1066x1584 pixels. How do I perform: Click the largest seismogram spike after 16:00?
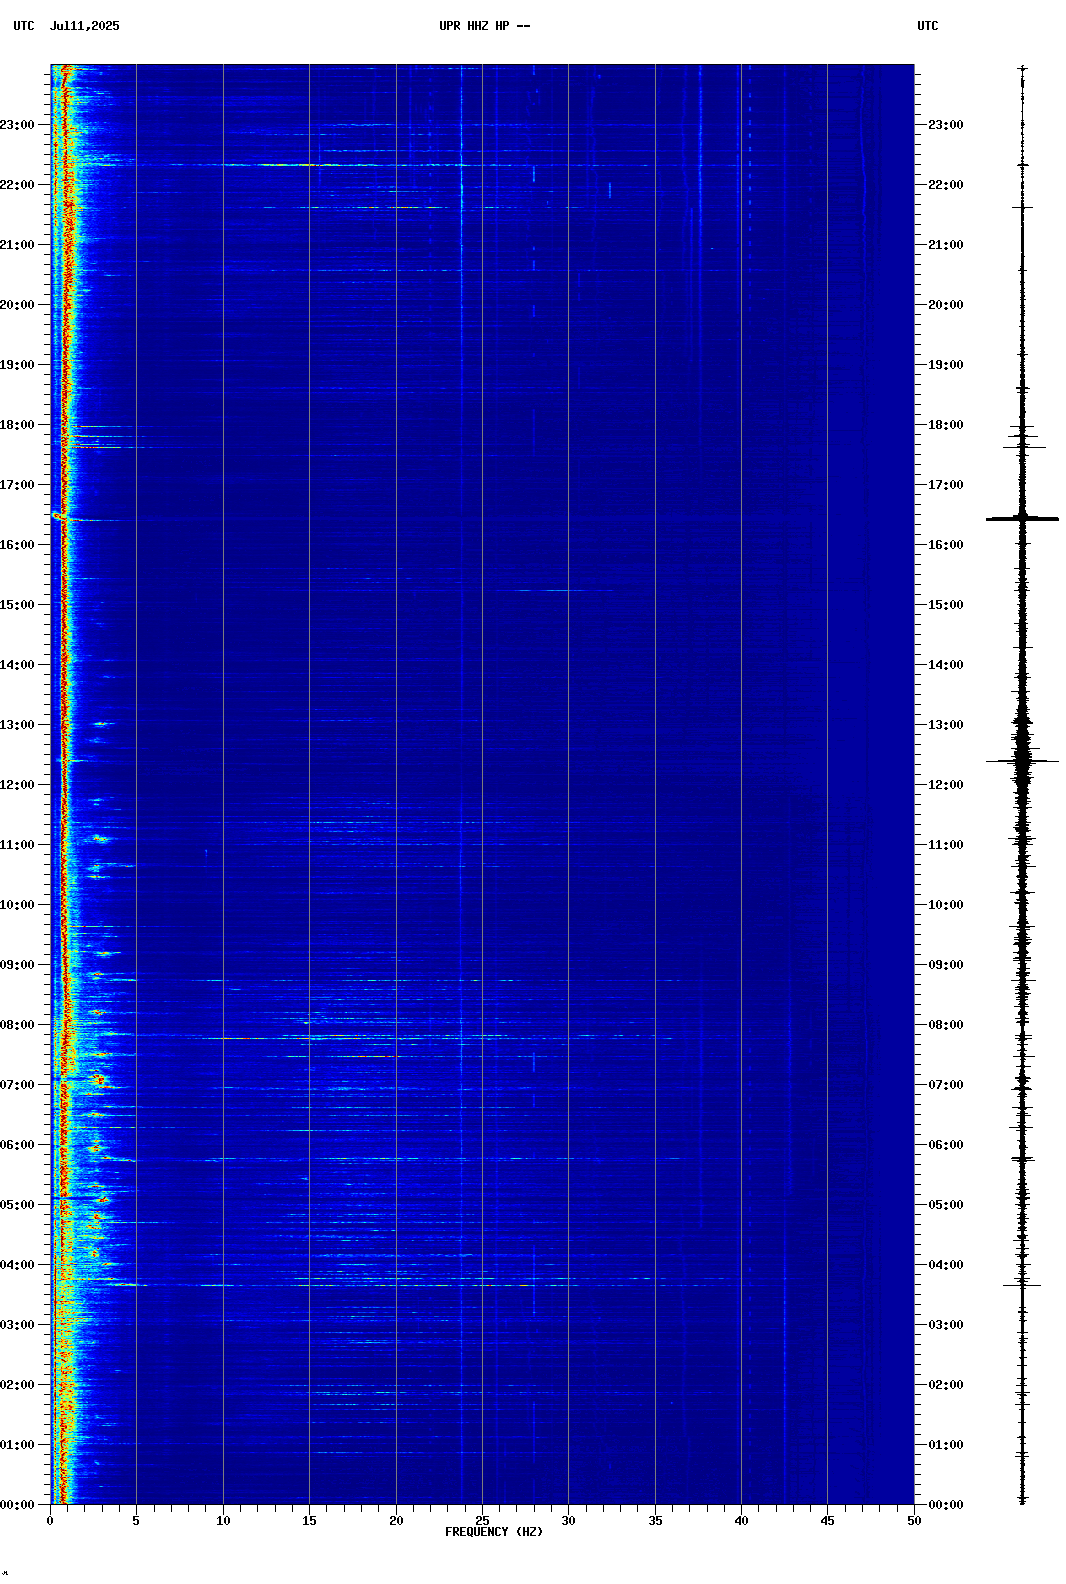tap(1022, 519)
